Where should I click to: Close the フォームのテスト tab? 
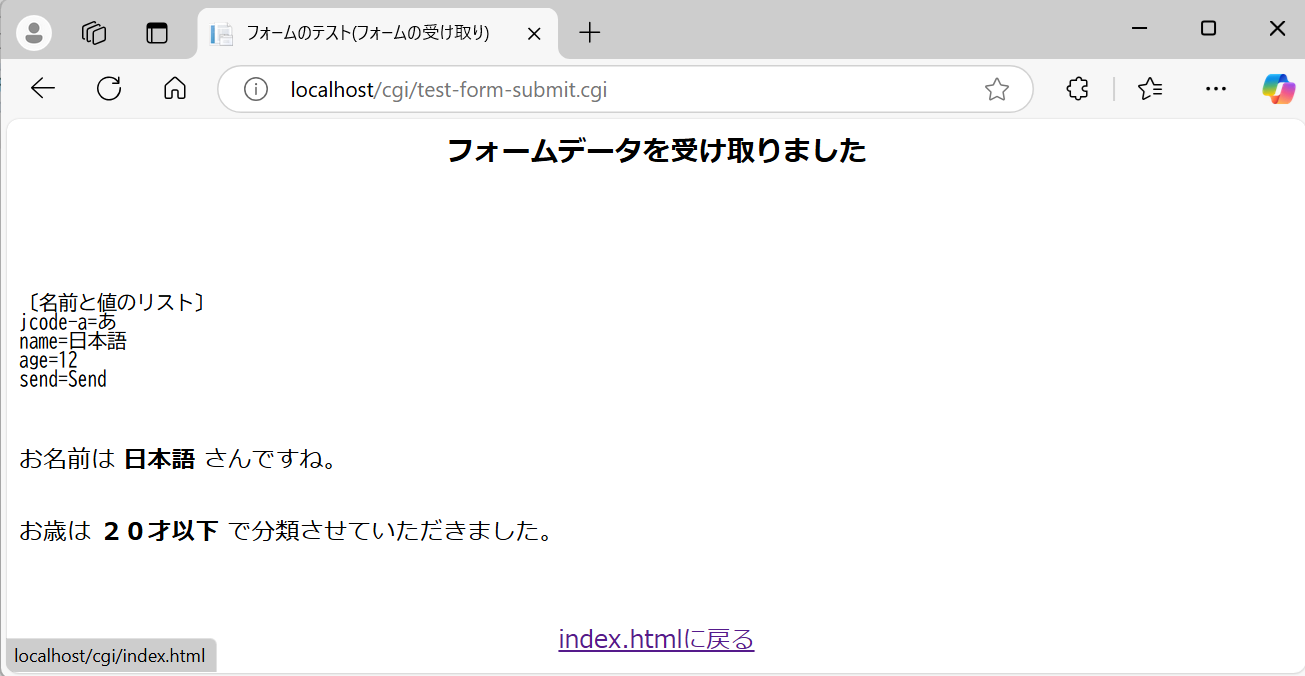(533, 33)
